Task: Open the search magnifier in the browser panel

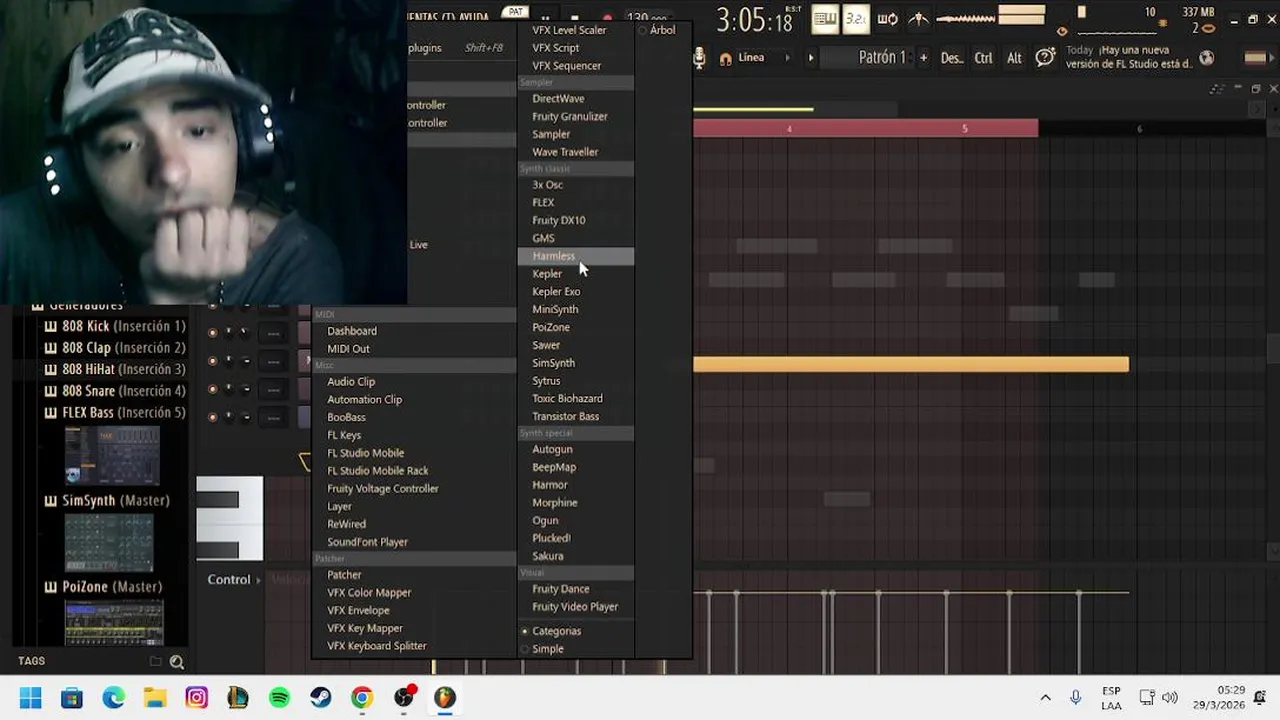Action: coord(177,661)
